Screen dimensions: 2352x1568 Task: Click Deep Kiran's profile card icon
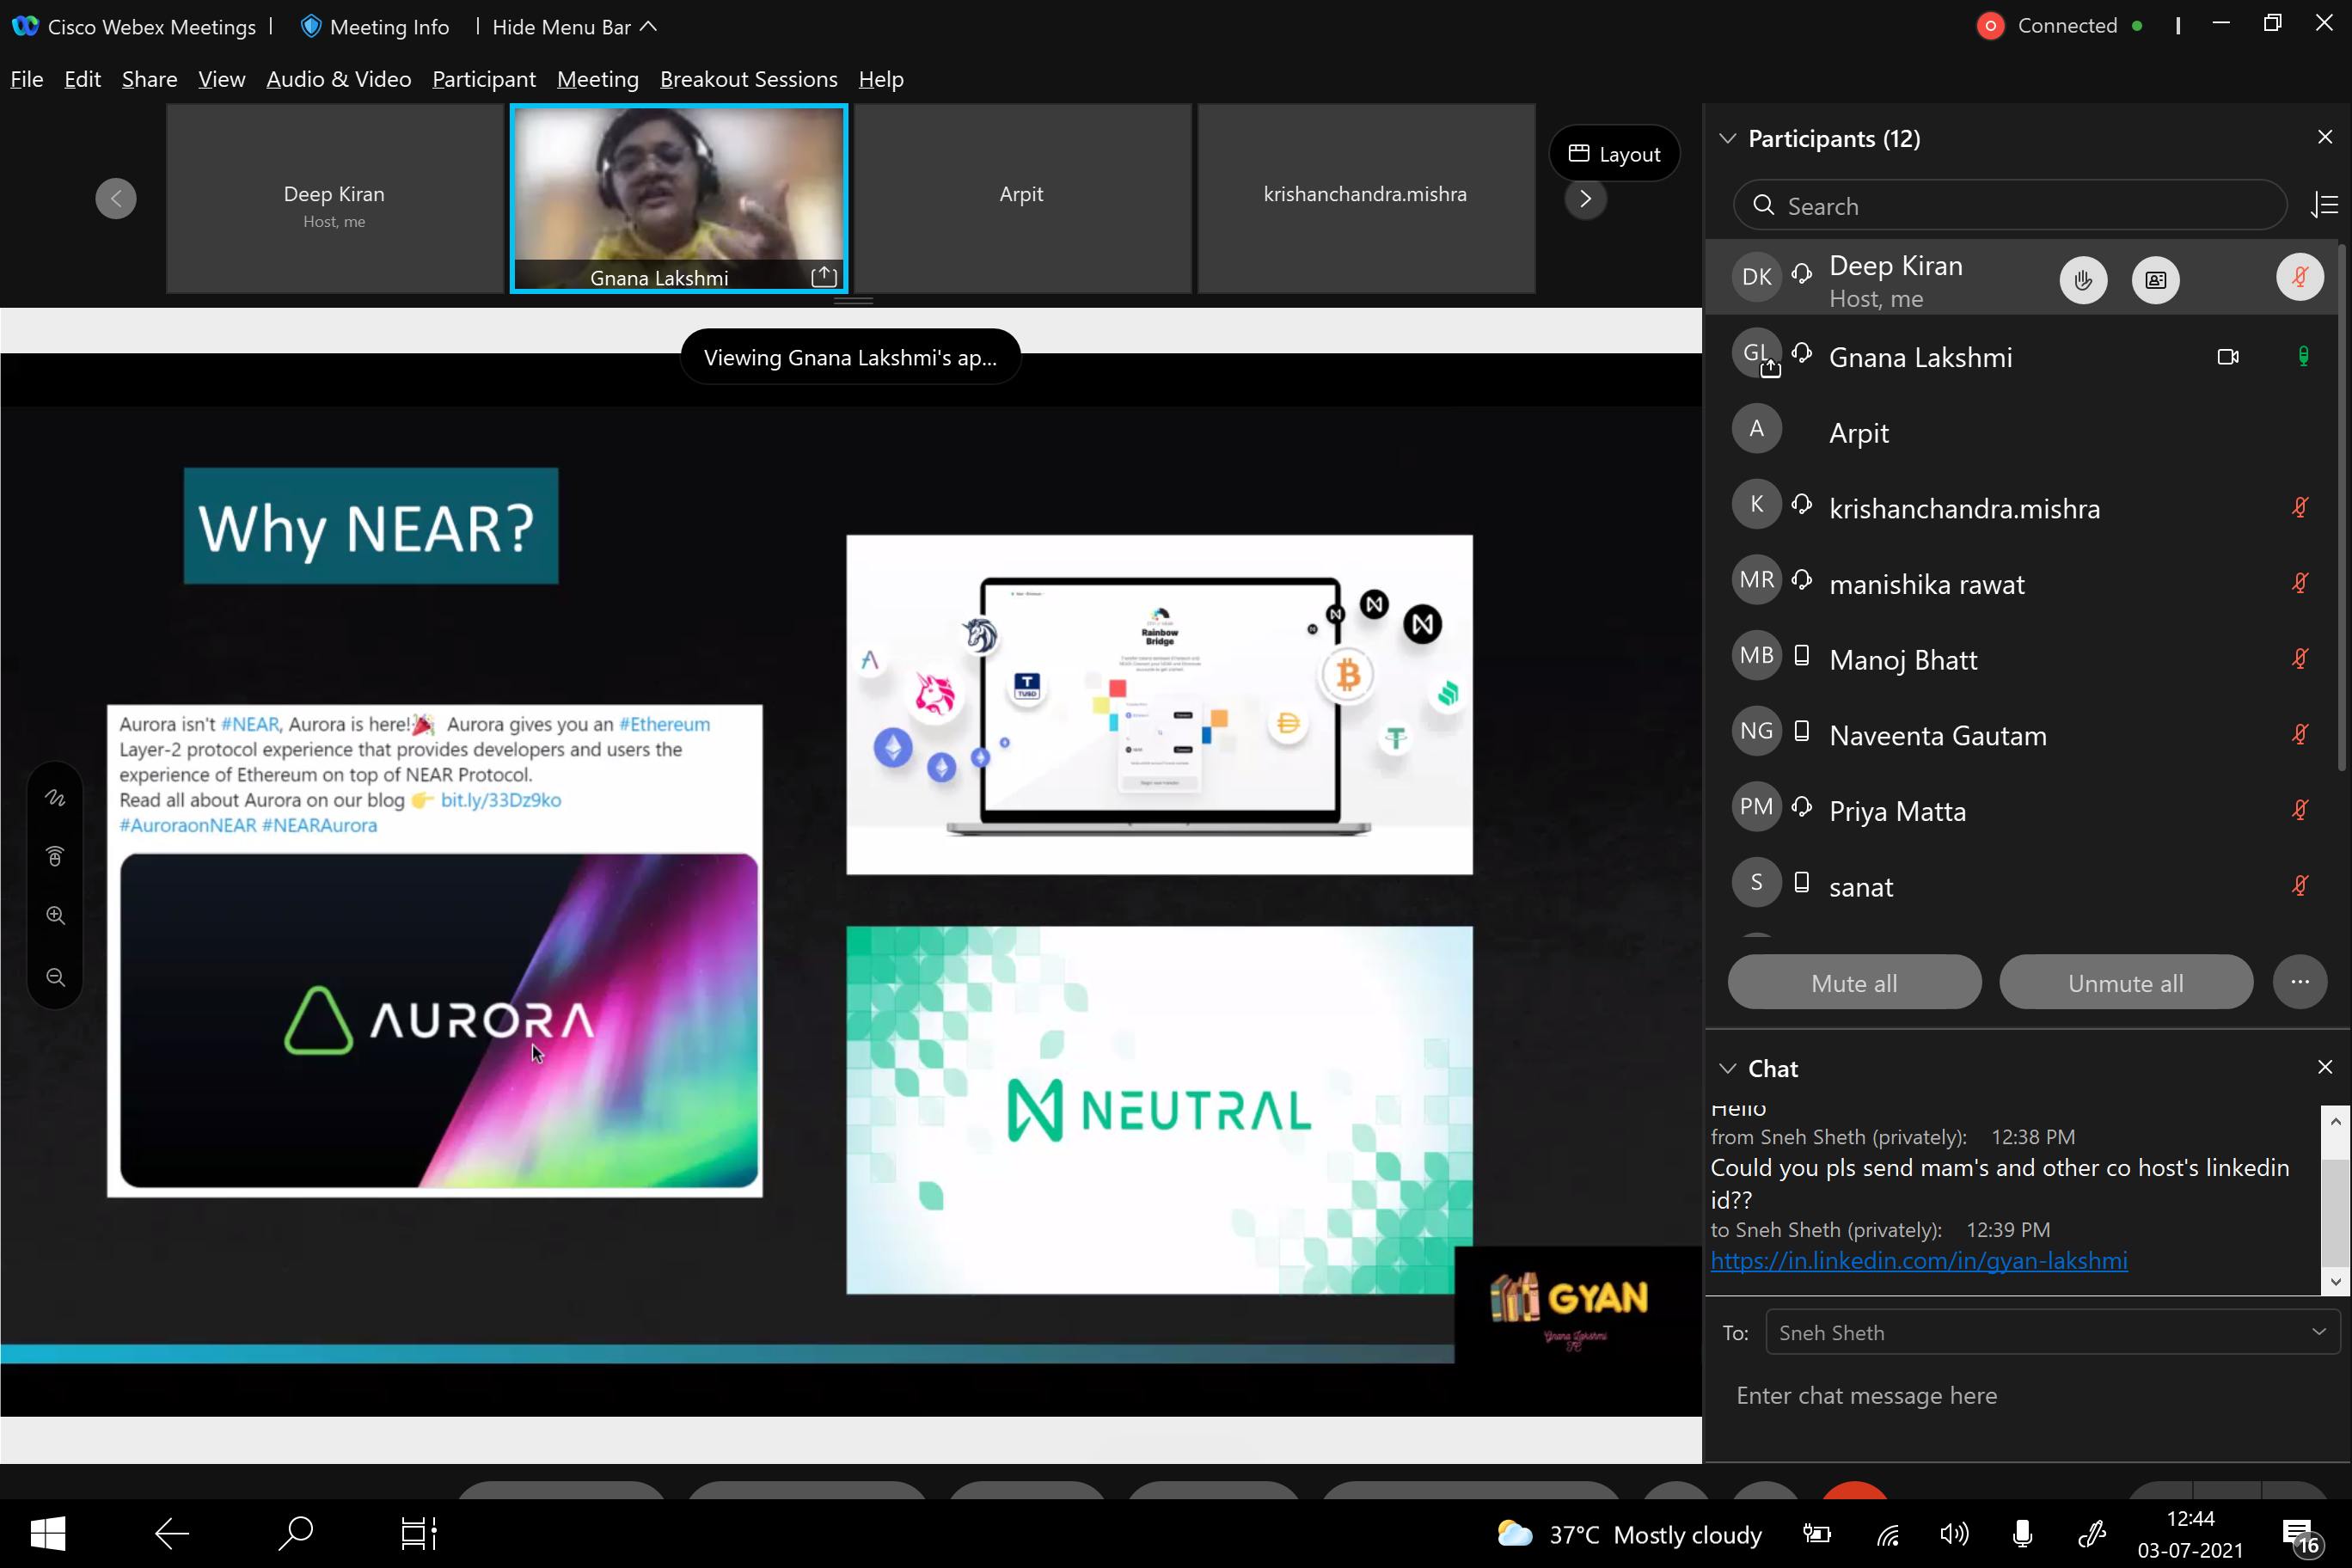pyautogui.click(x=2155, y=280)
